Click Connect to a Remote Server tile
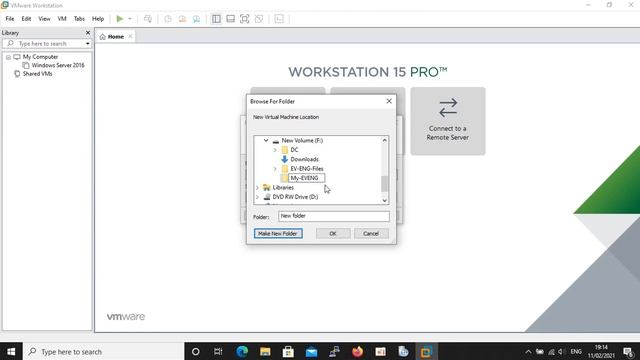The image size is (640, 360). [x=448, y=121]
